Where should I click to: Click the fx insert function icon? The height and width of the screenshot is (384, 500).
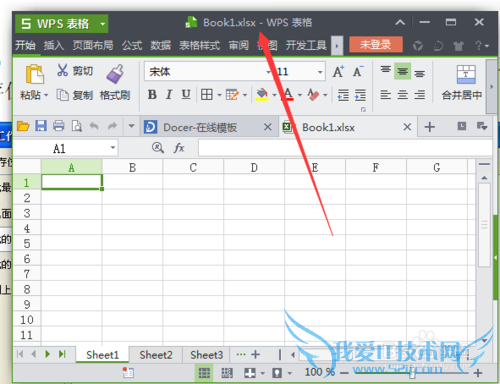[179, 148]
